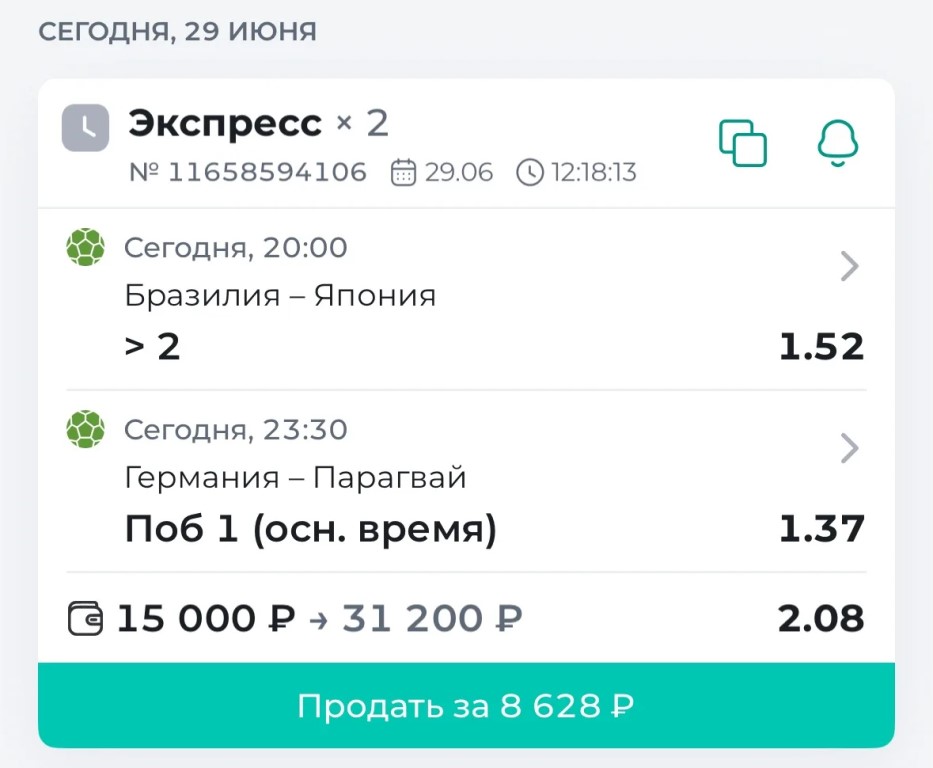Image resolution: width=933 pixels, height=768 pixels.
Task: Open the Германия – Парагвай match title
Action: [x=295, y=478]
